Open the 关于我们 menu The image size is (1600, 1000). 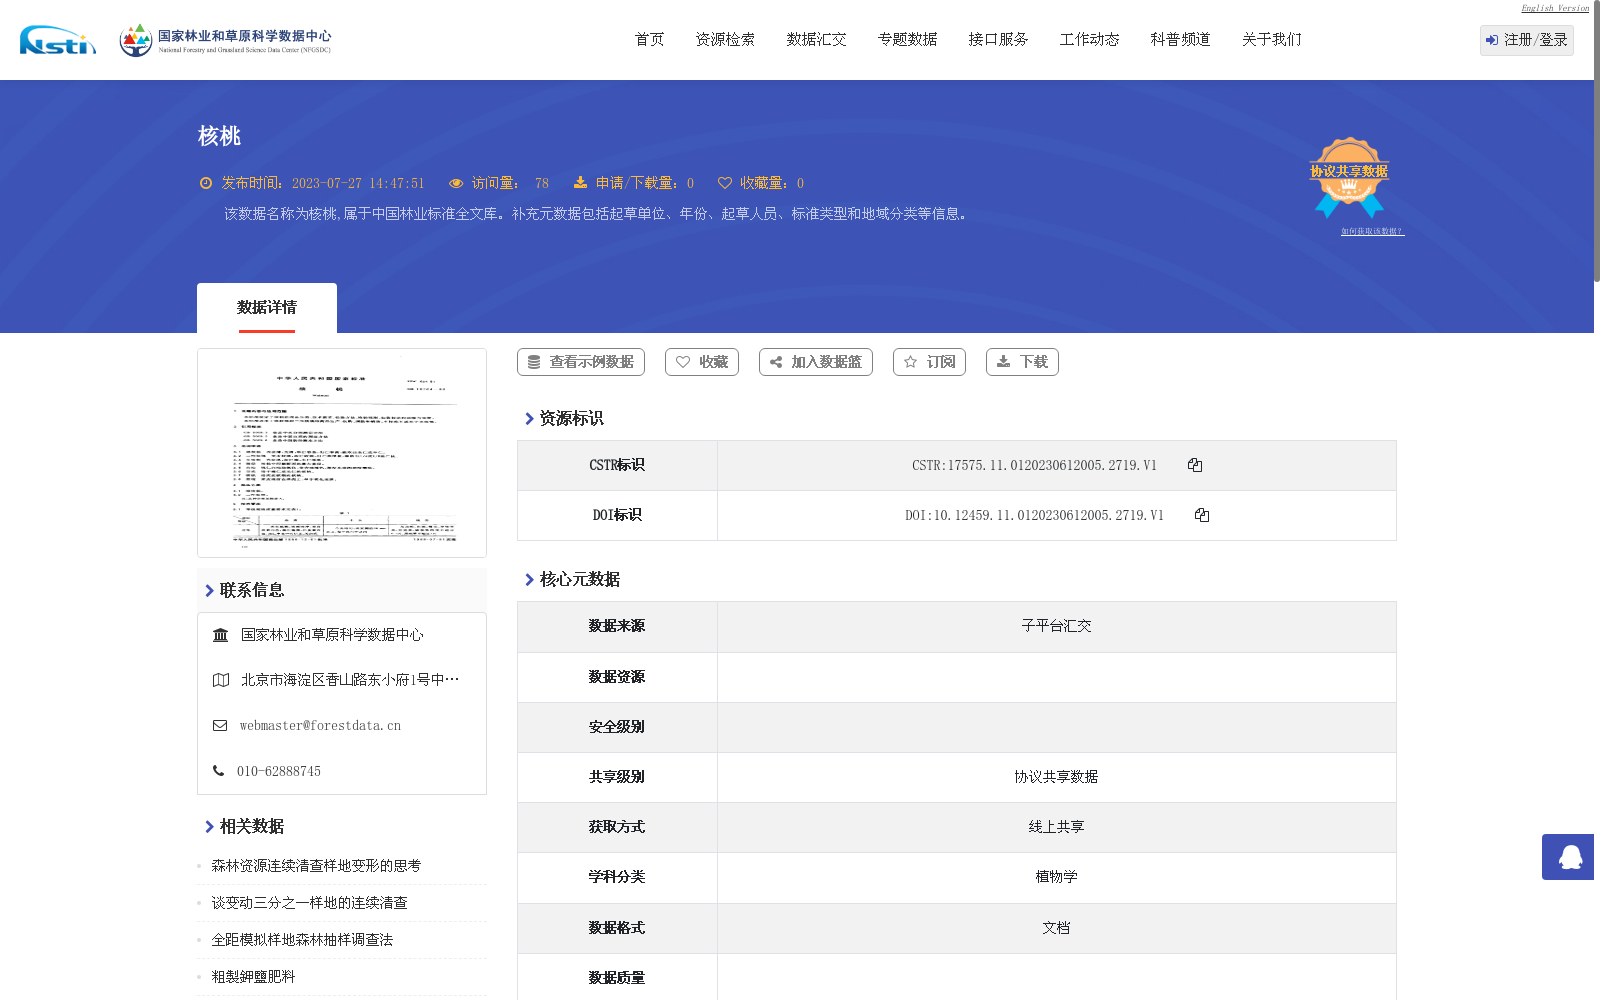[1271, 40]
